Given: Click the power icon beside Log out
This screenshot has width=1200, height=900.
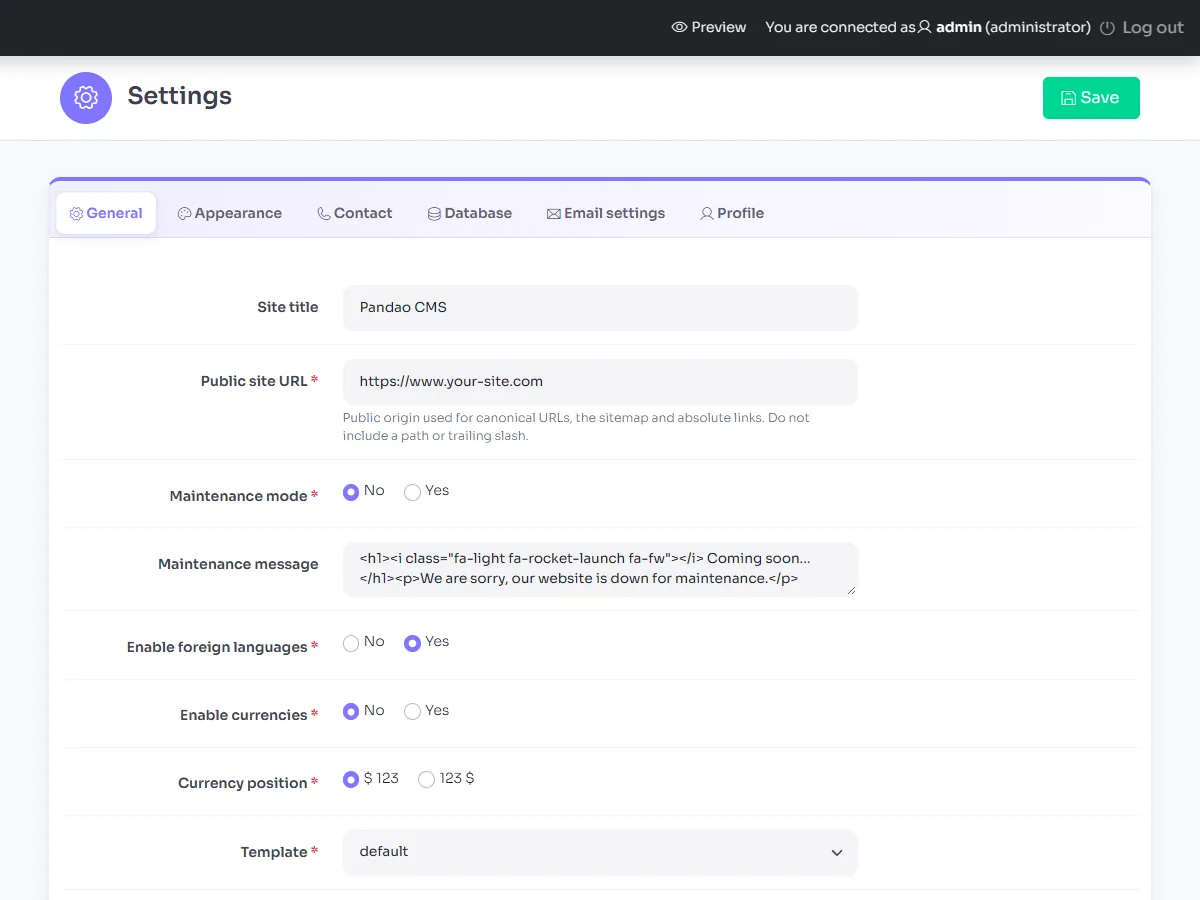Looking at the screenshot, I should point(1107,28).
